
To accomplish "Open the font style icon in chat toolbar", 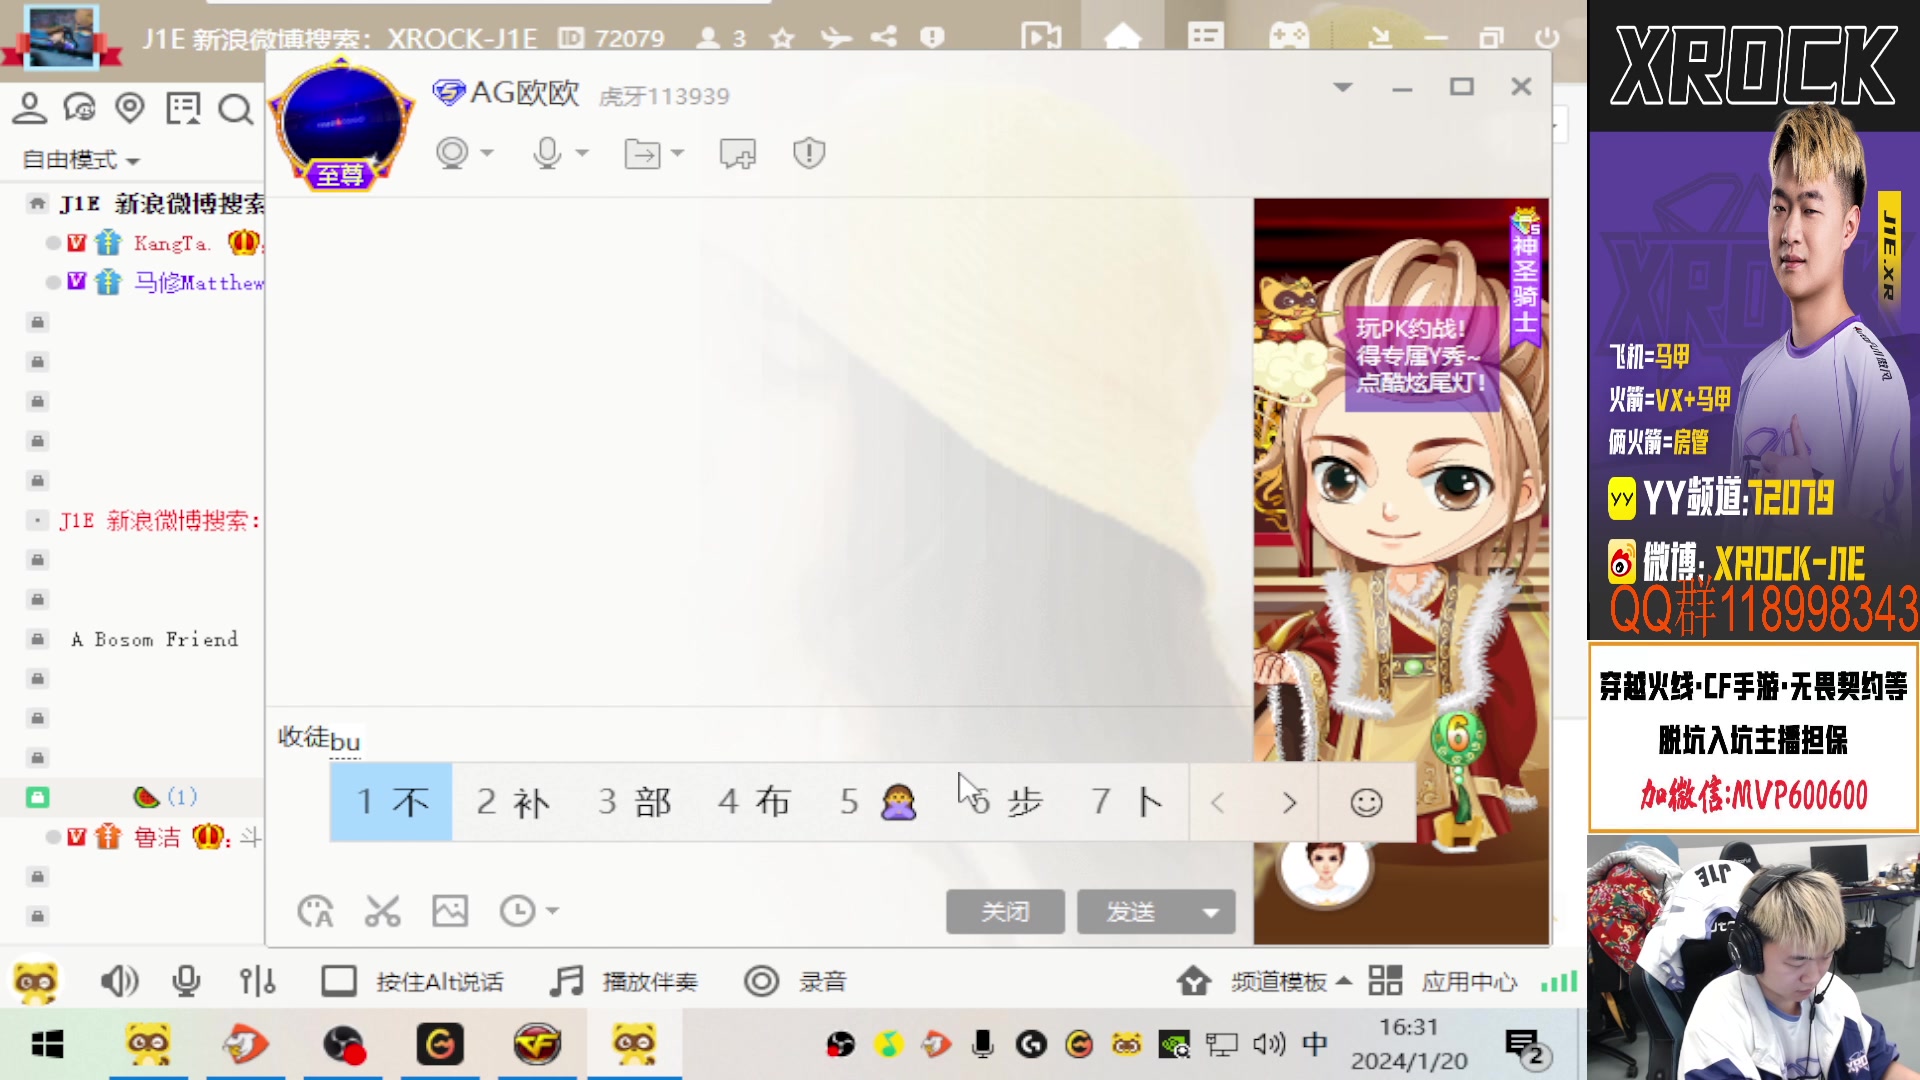I will pos(315,911).
